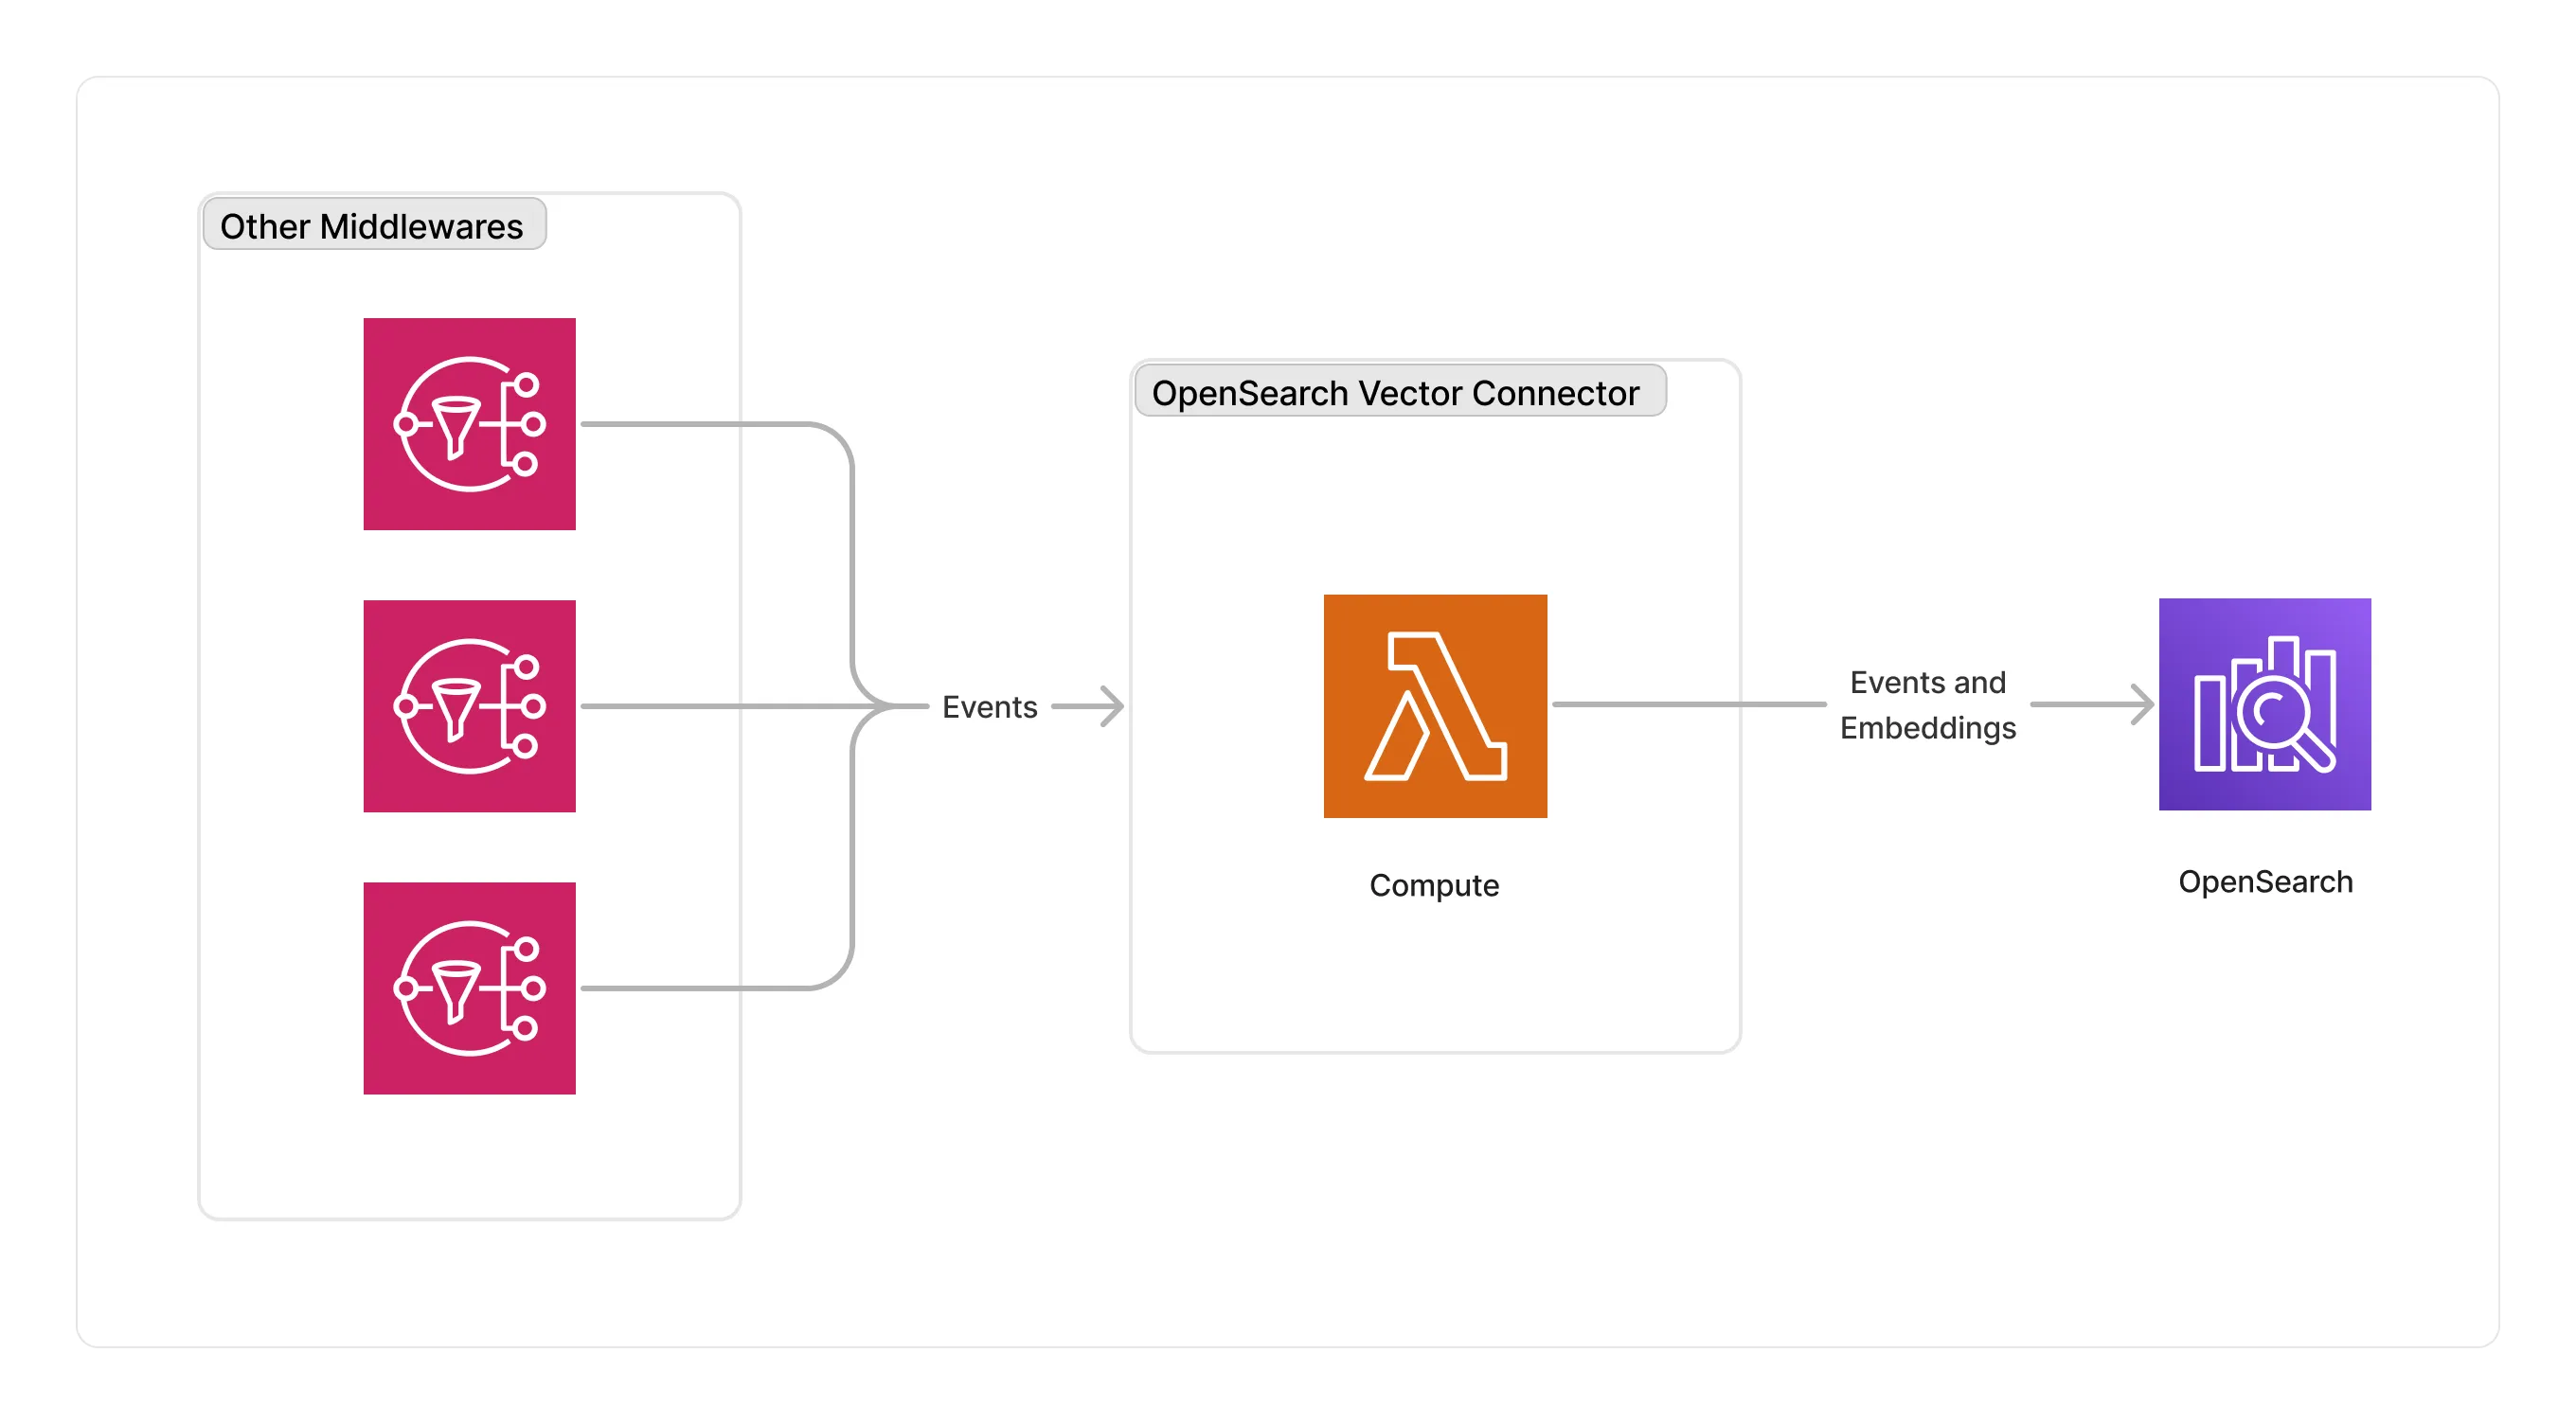
Task: Click the 'Events and Embeddings' connector label
Action: click(1927, 705)
